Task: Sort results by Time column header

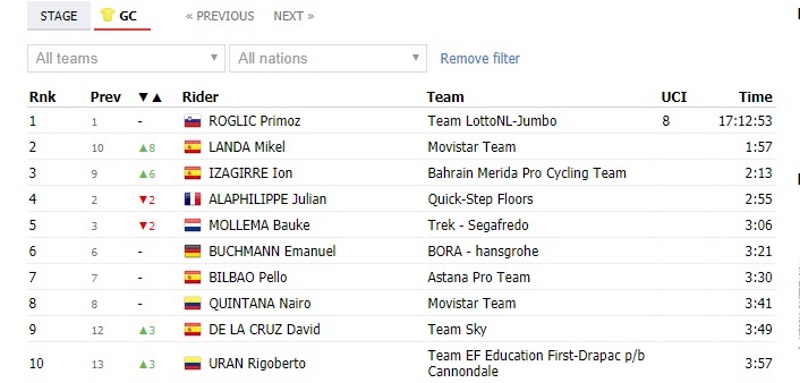Action: click(x=756, y=97)
